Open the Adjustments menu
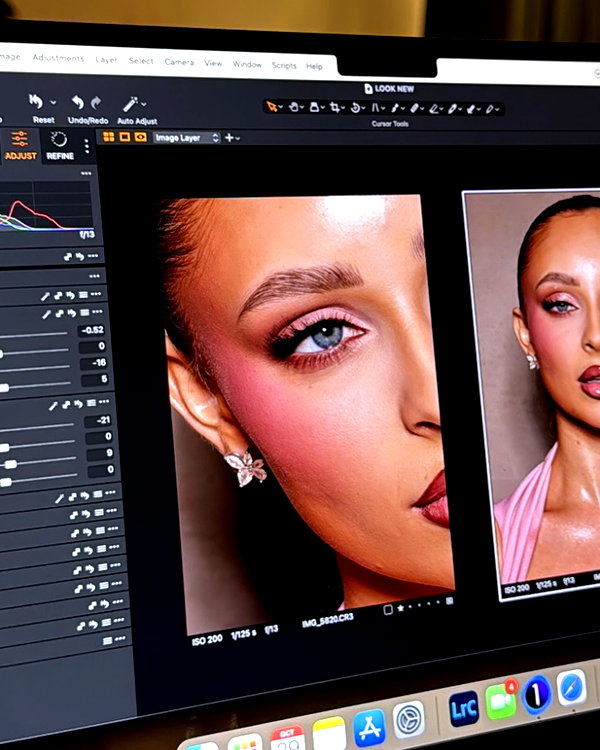The height and width of the screenshot is (750, 600). pyautogui.click(x=58, y=58)
